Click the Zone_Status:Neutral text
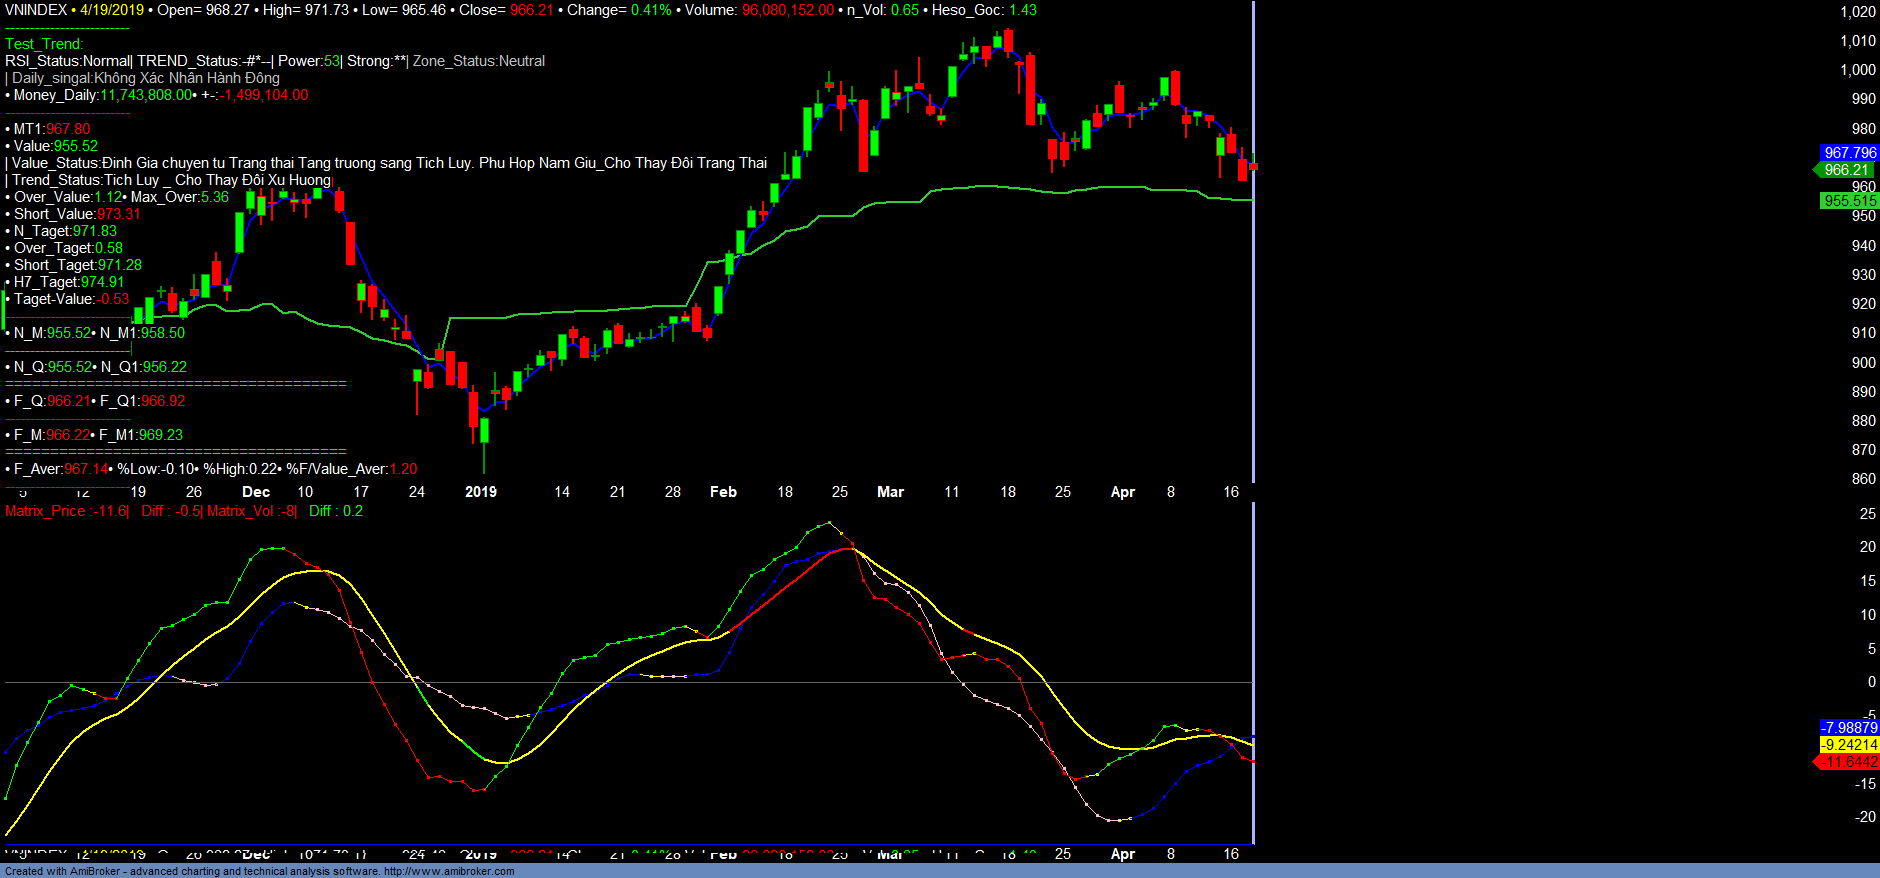This screenshot has width=1880, height=878. 479,61
